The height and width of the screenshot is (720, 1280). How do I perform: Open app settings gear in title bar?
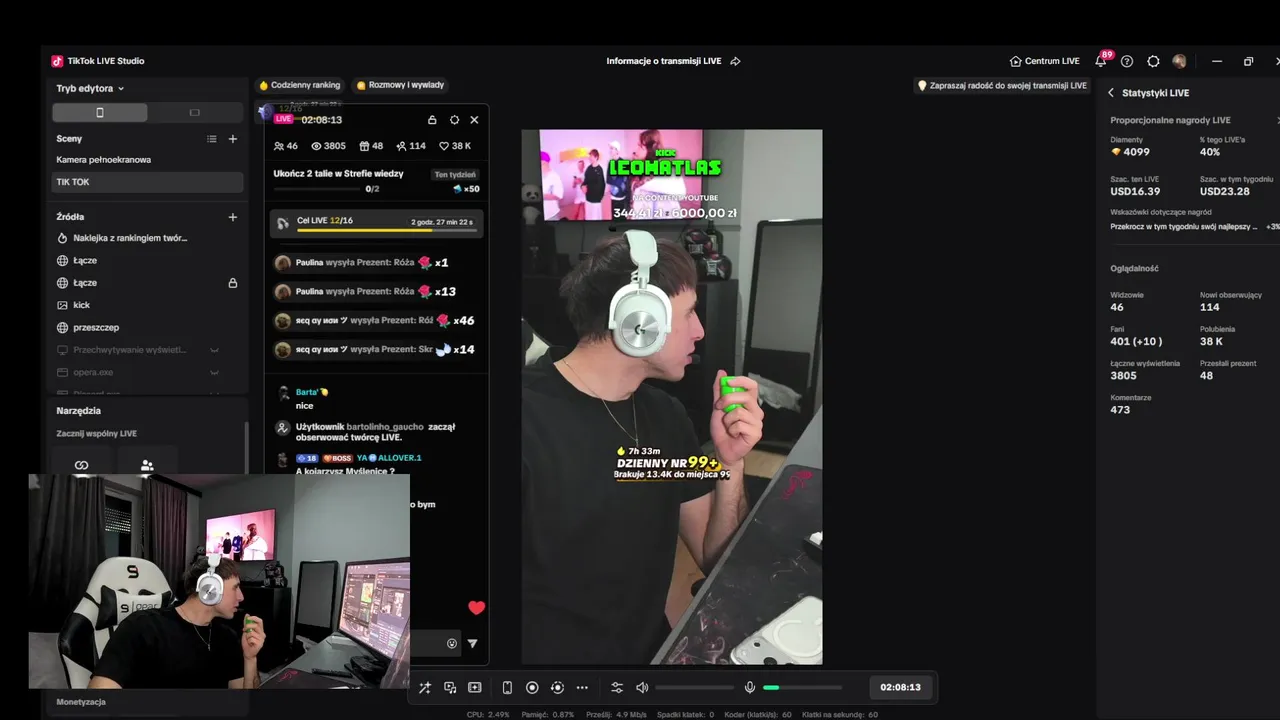pyautogui.click(x=1153, y=61)
